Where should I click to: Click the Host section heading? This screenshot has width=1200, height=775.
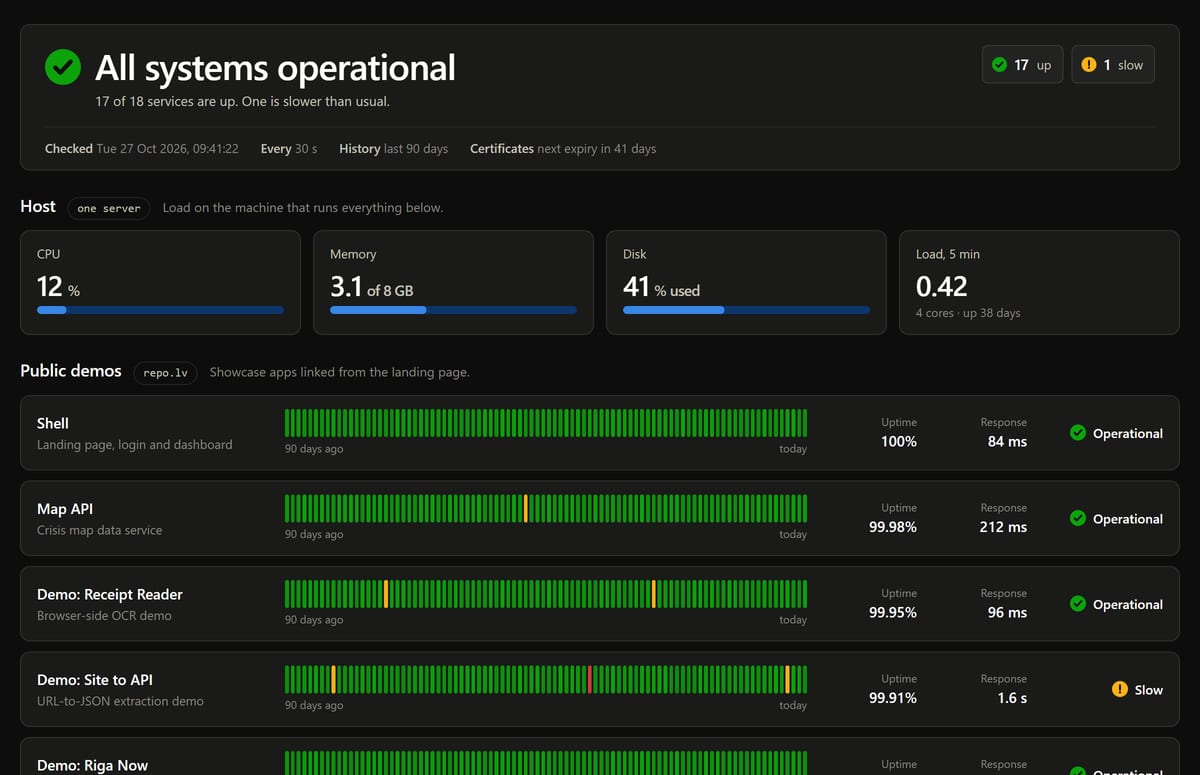click(x=38, y=206)
